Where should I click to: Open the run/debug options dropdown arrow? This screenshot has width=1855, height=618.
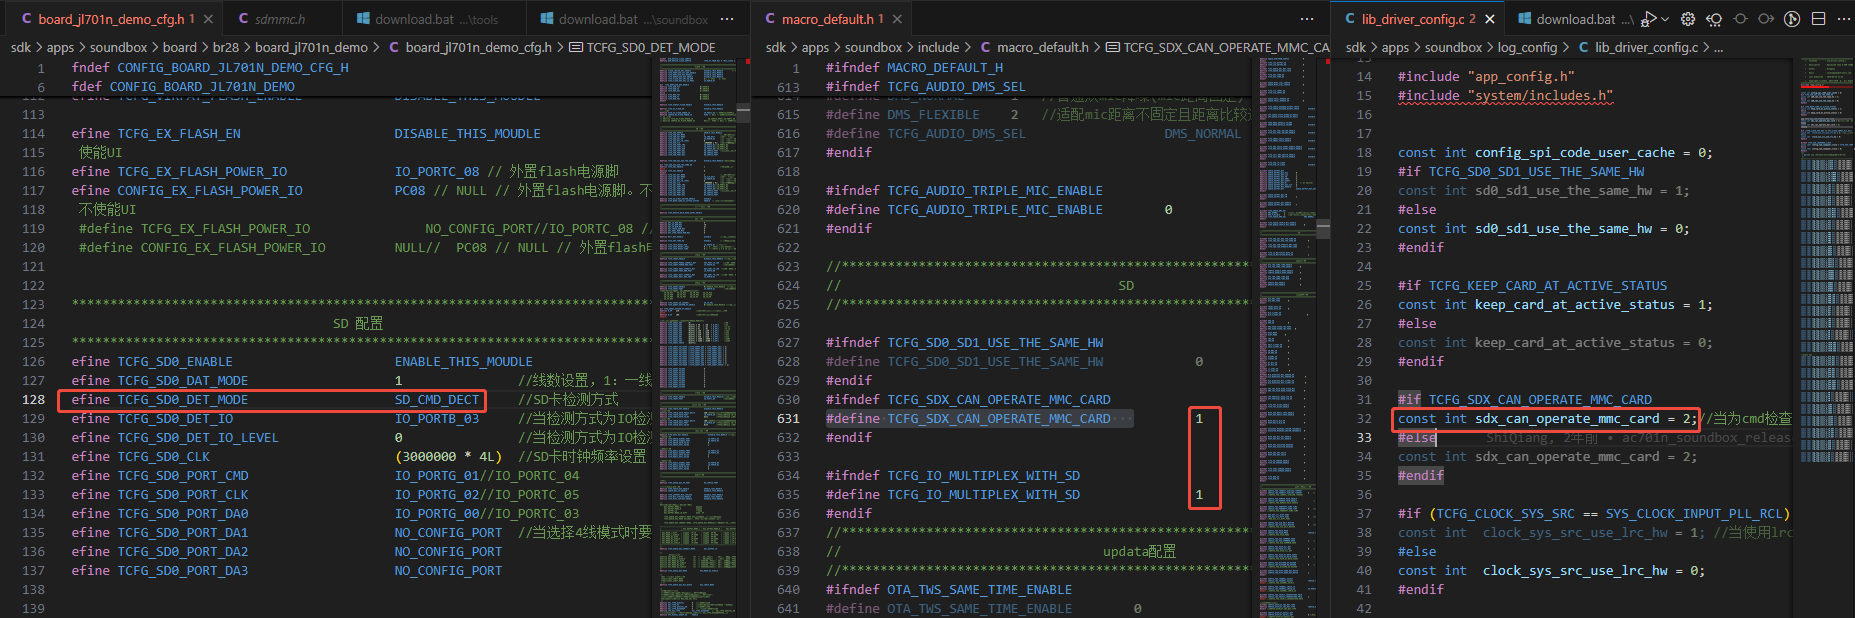[1664, 19]
